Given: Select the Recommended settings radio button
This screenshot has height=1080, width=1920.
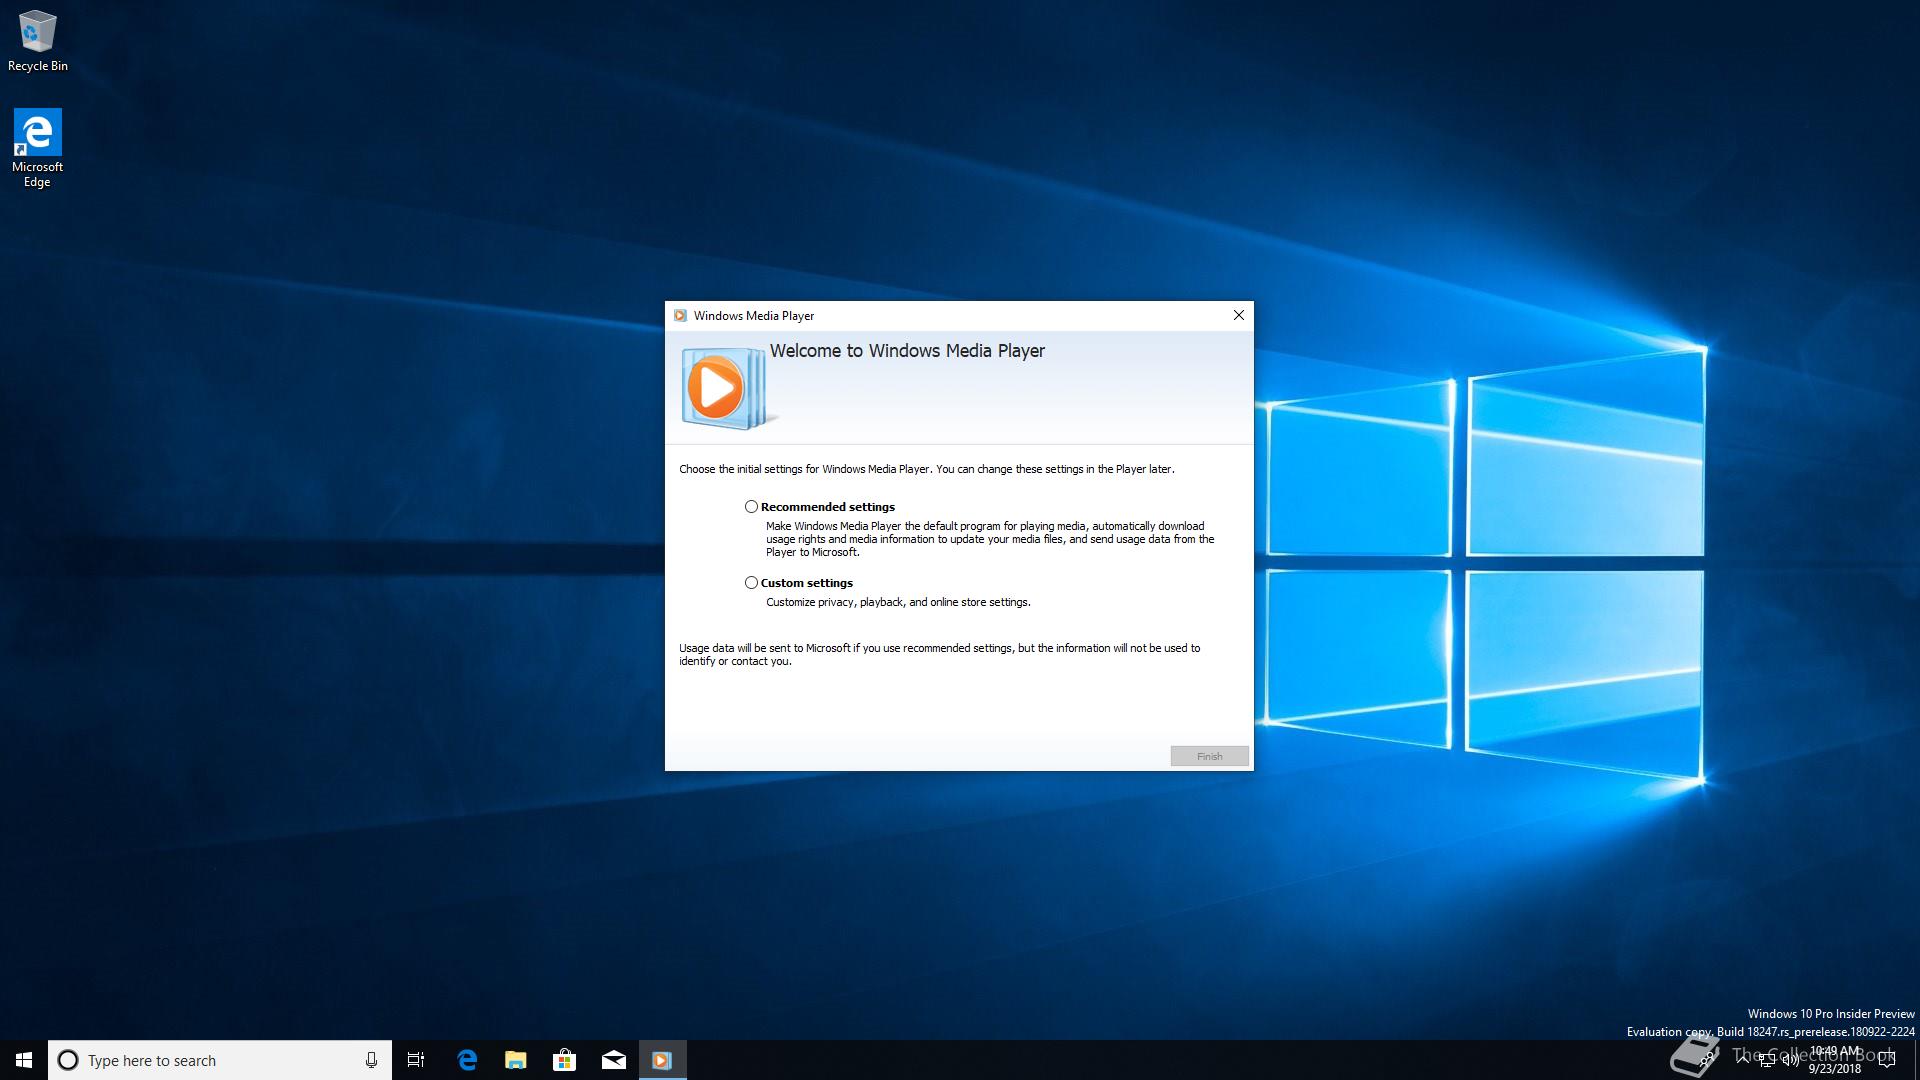Looking at the screenshot, I should (x=751, y=507).
